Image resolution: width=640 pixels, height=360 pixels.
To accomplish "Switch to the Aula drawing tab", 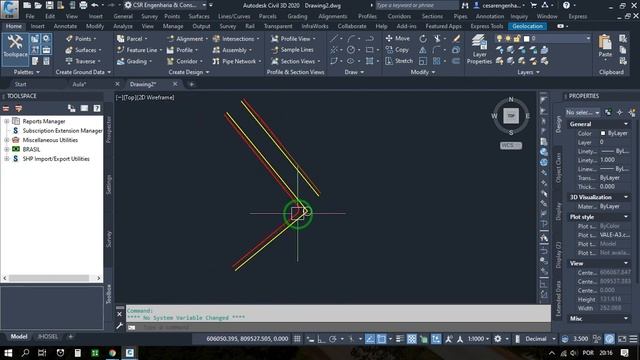I will click(79, 84).
